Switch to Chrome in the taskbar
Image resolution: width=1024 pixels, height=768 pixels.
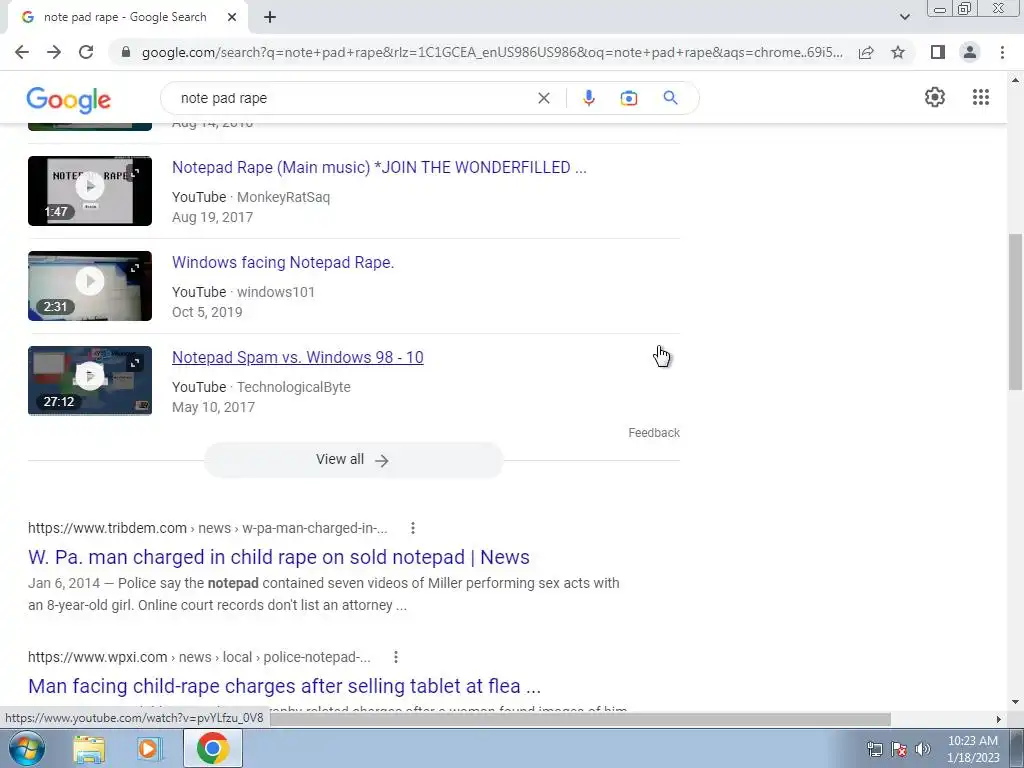point(213,748)
